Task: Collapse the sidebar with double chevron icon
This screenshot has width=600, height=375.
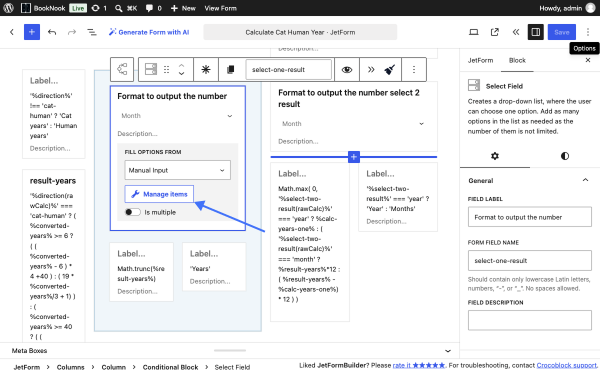Action: point(516,32)
